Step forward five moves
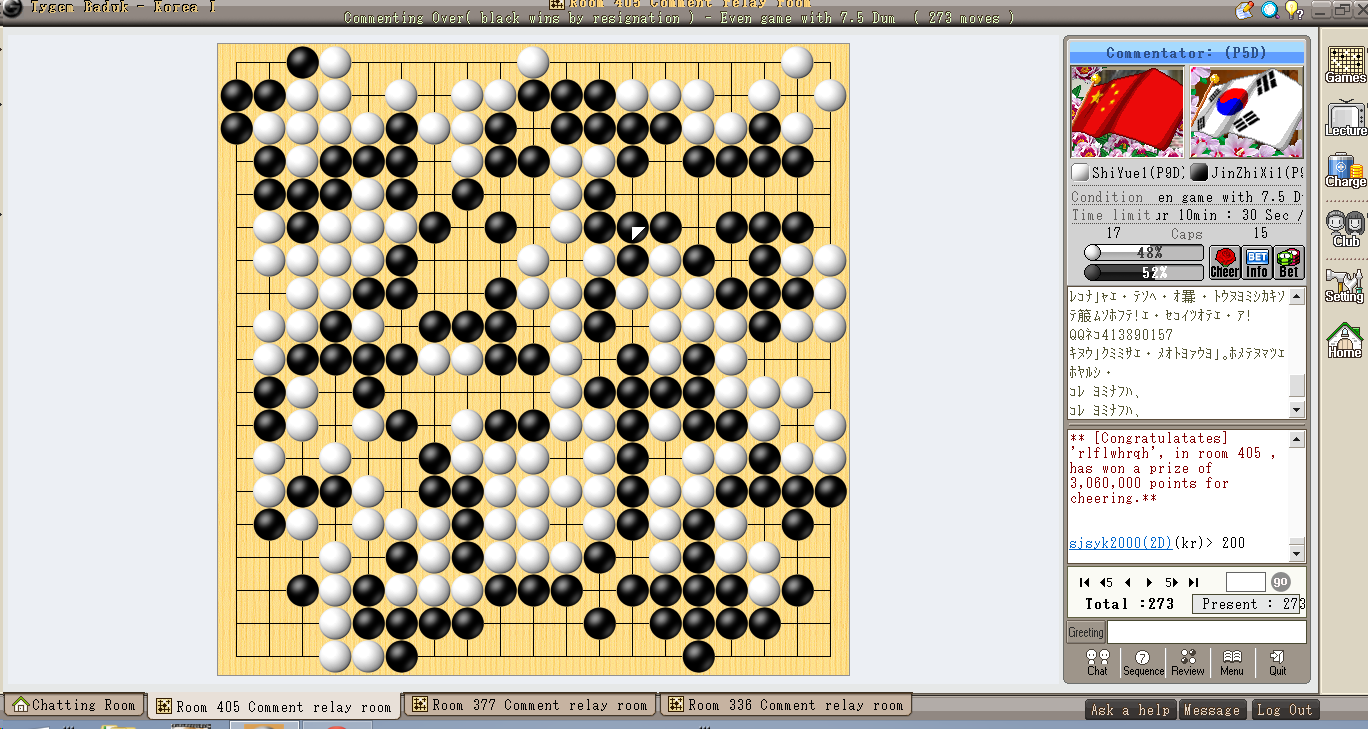The width and height of the screenshot is (1368, 729). pyautogui.click(x=1170, y=582)
